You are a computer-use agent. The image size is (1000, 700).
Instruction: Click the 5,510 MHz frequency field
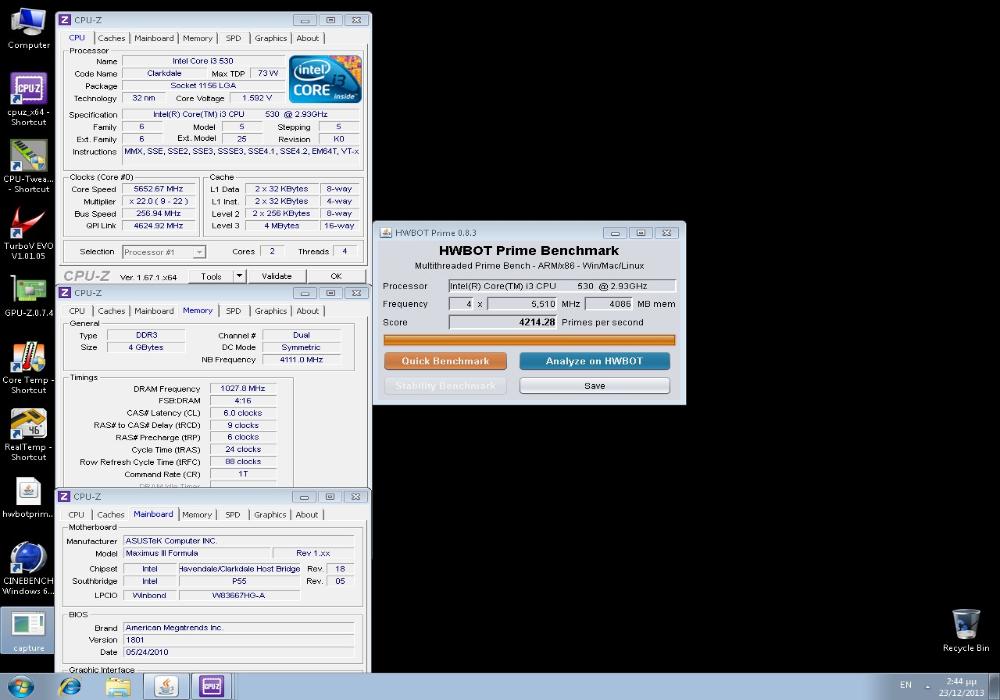[522, 304]
